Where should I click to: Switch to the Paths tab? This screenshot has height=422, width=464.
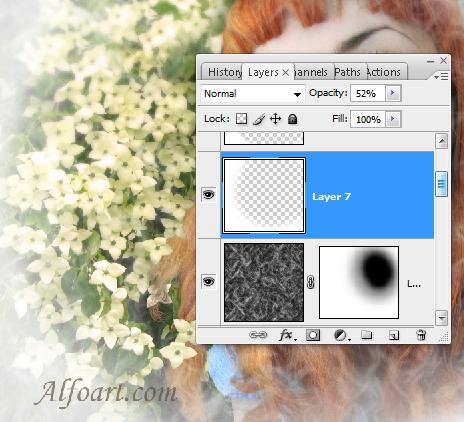point(347,72)
